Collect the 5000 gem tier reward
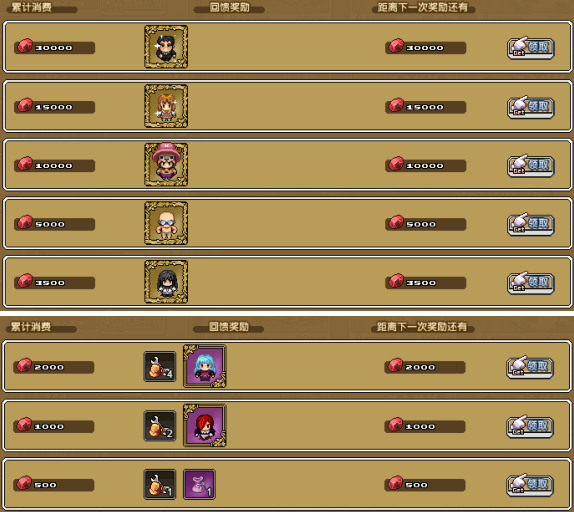The height and width of the screenshot is (512, 574). 530,224
